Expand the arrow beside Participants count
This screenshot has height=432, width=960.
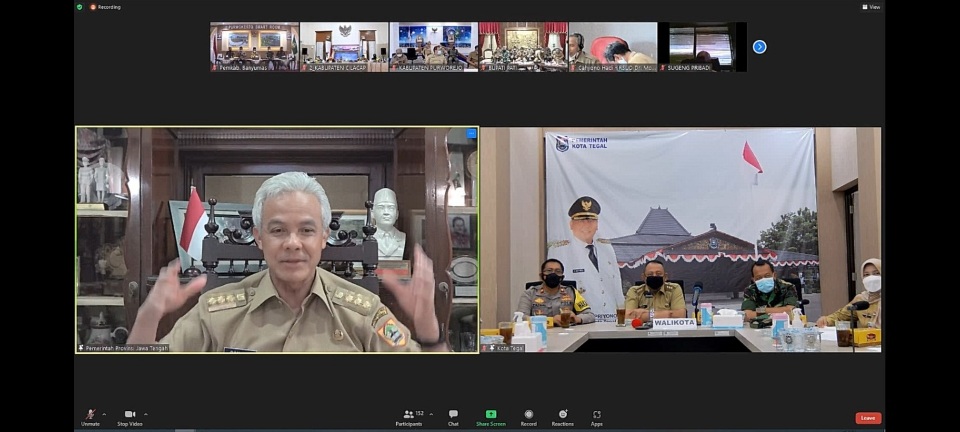[431, 414]
